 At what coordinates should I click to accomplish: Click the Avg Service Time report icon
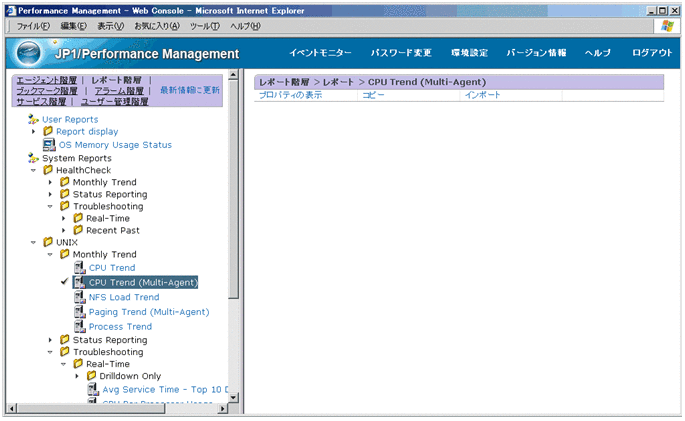point(93,389)
